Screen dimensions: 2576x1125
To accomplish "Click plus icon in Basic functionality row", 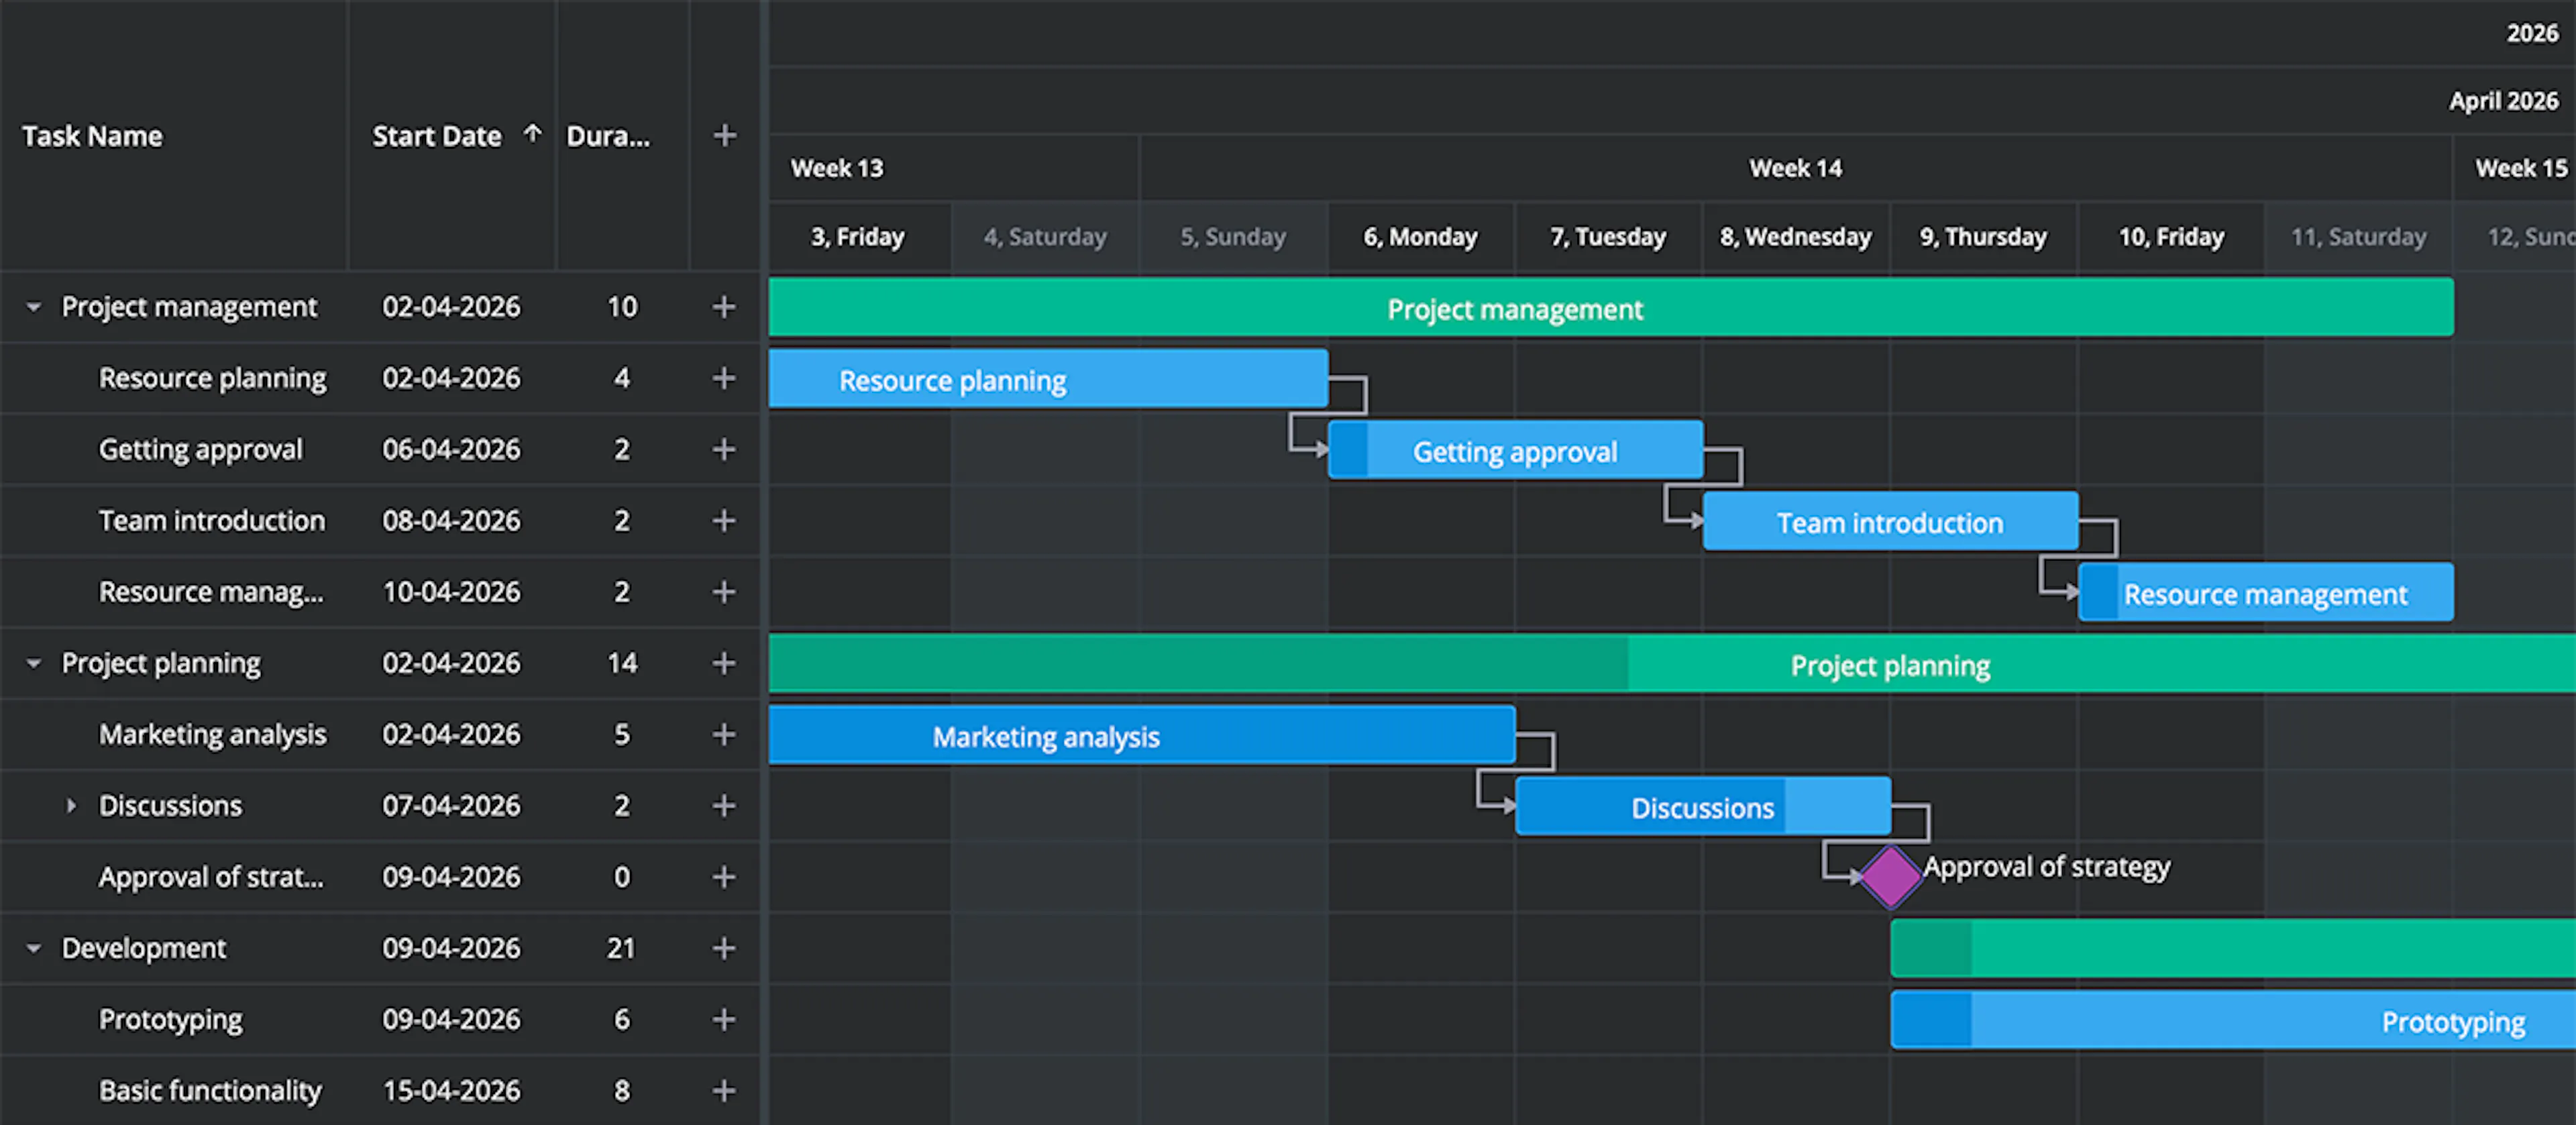I will pyautogui.click(x=724, y=1090).
